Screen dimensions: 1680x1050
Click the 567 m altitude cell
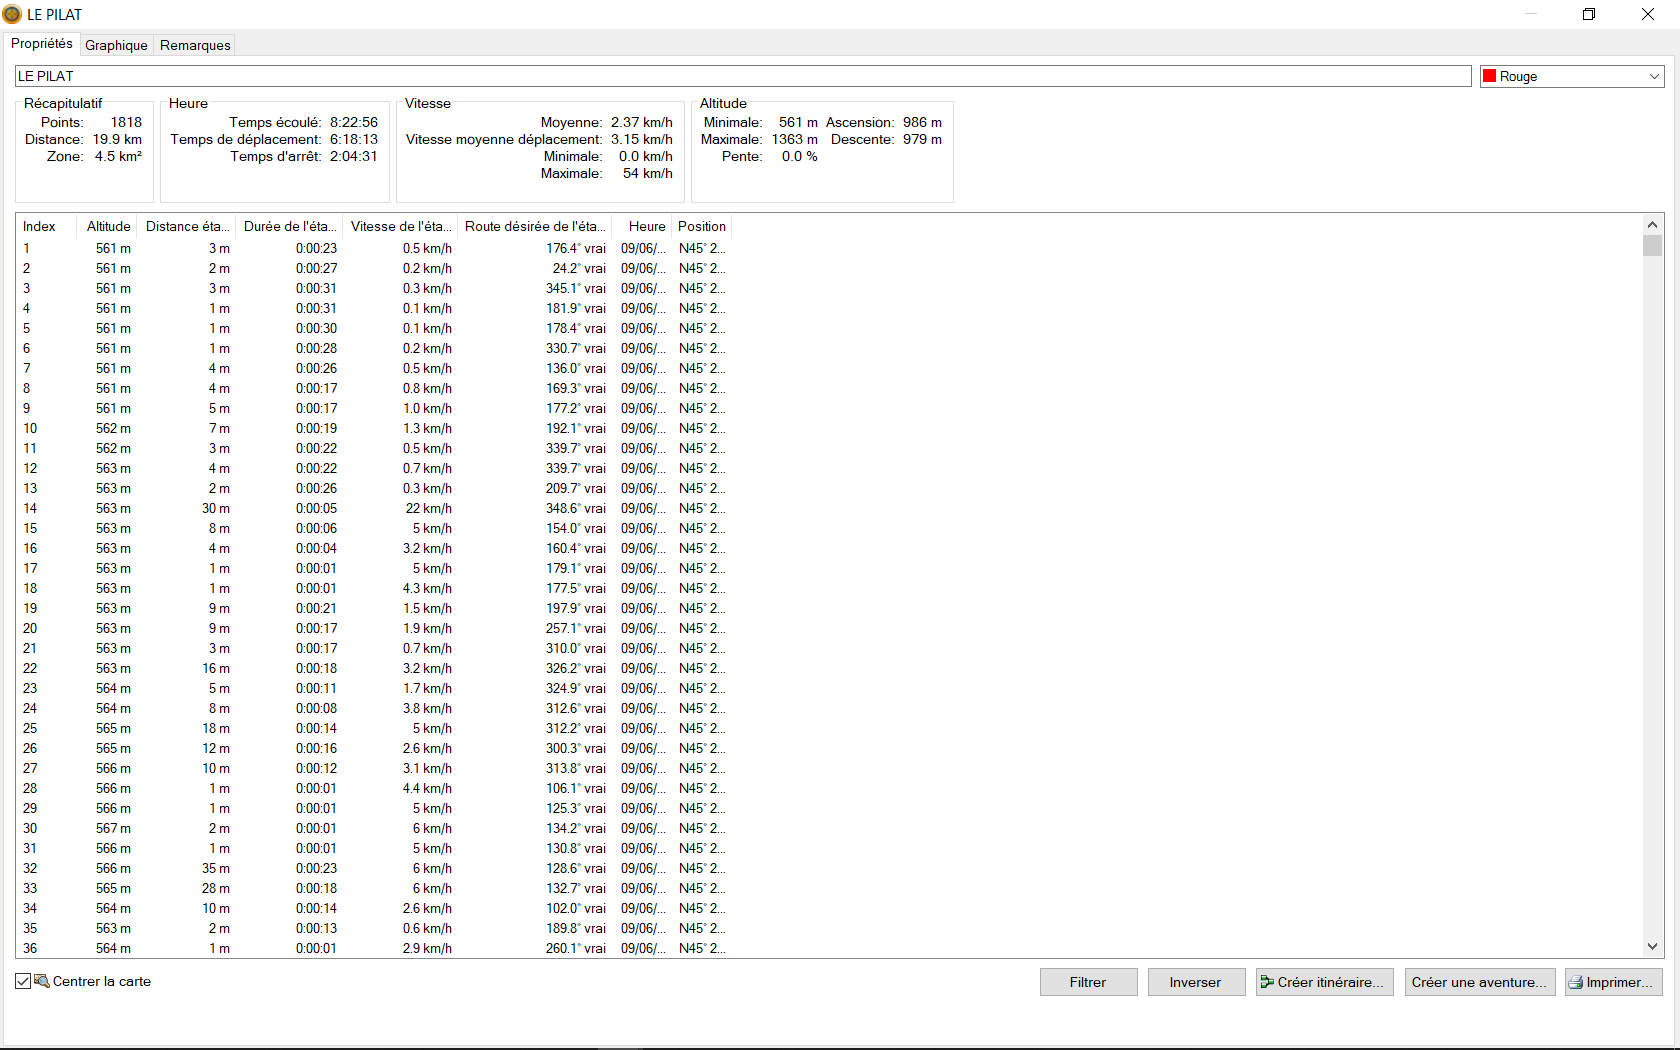coord(113,828)
